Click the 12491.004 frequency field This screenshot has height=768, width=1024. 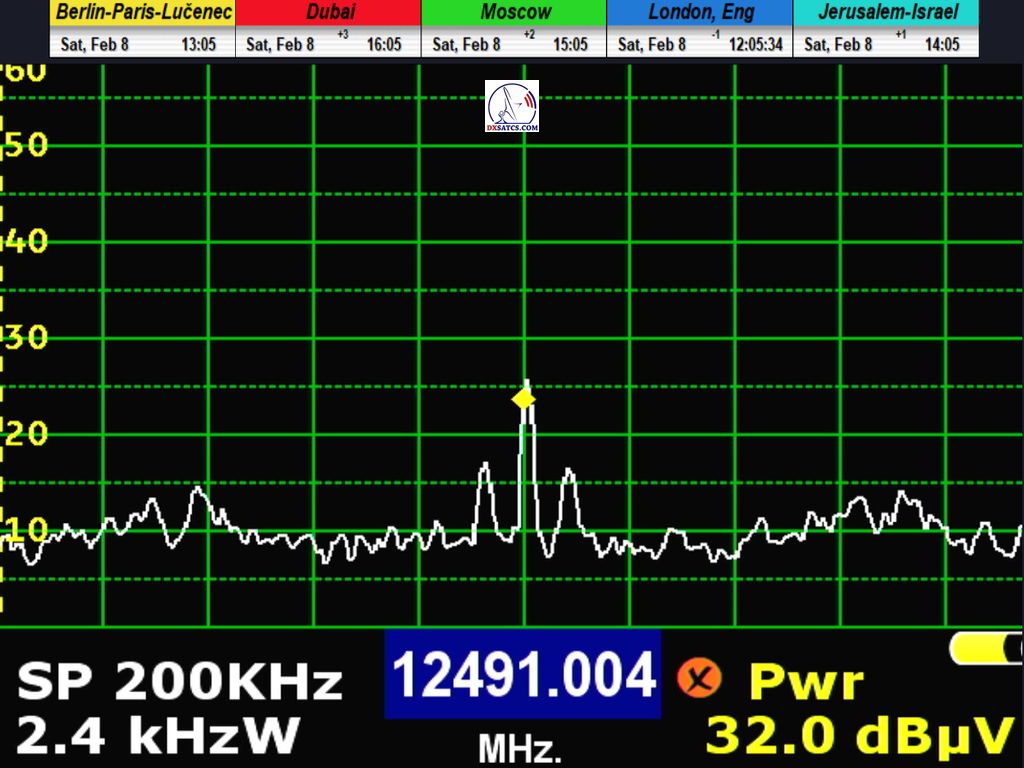523,674
